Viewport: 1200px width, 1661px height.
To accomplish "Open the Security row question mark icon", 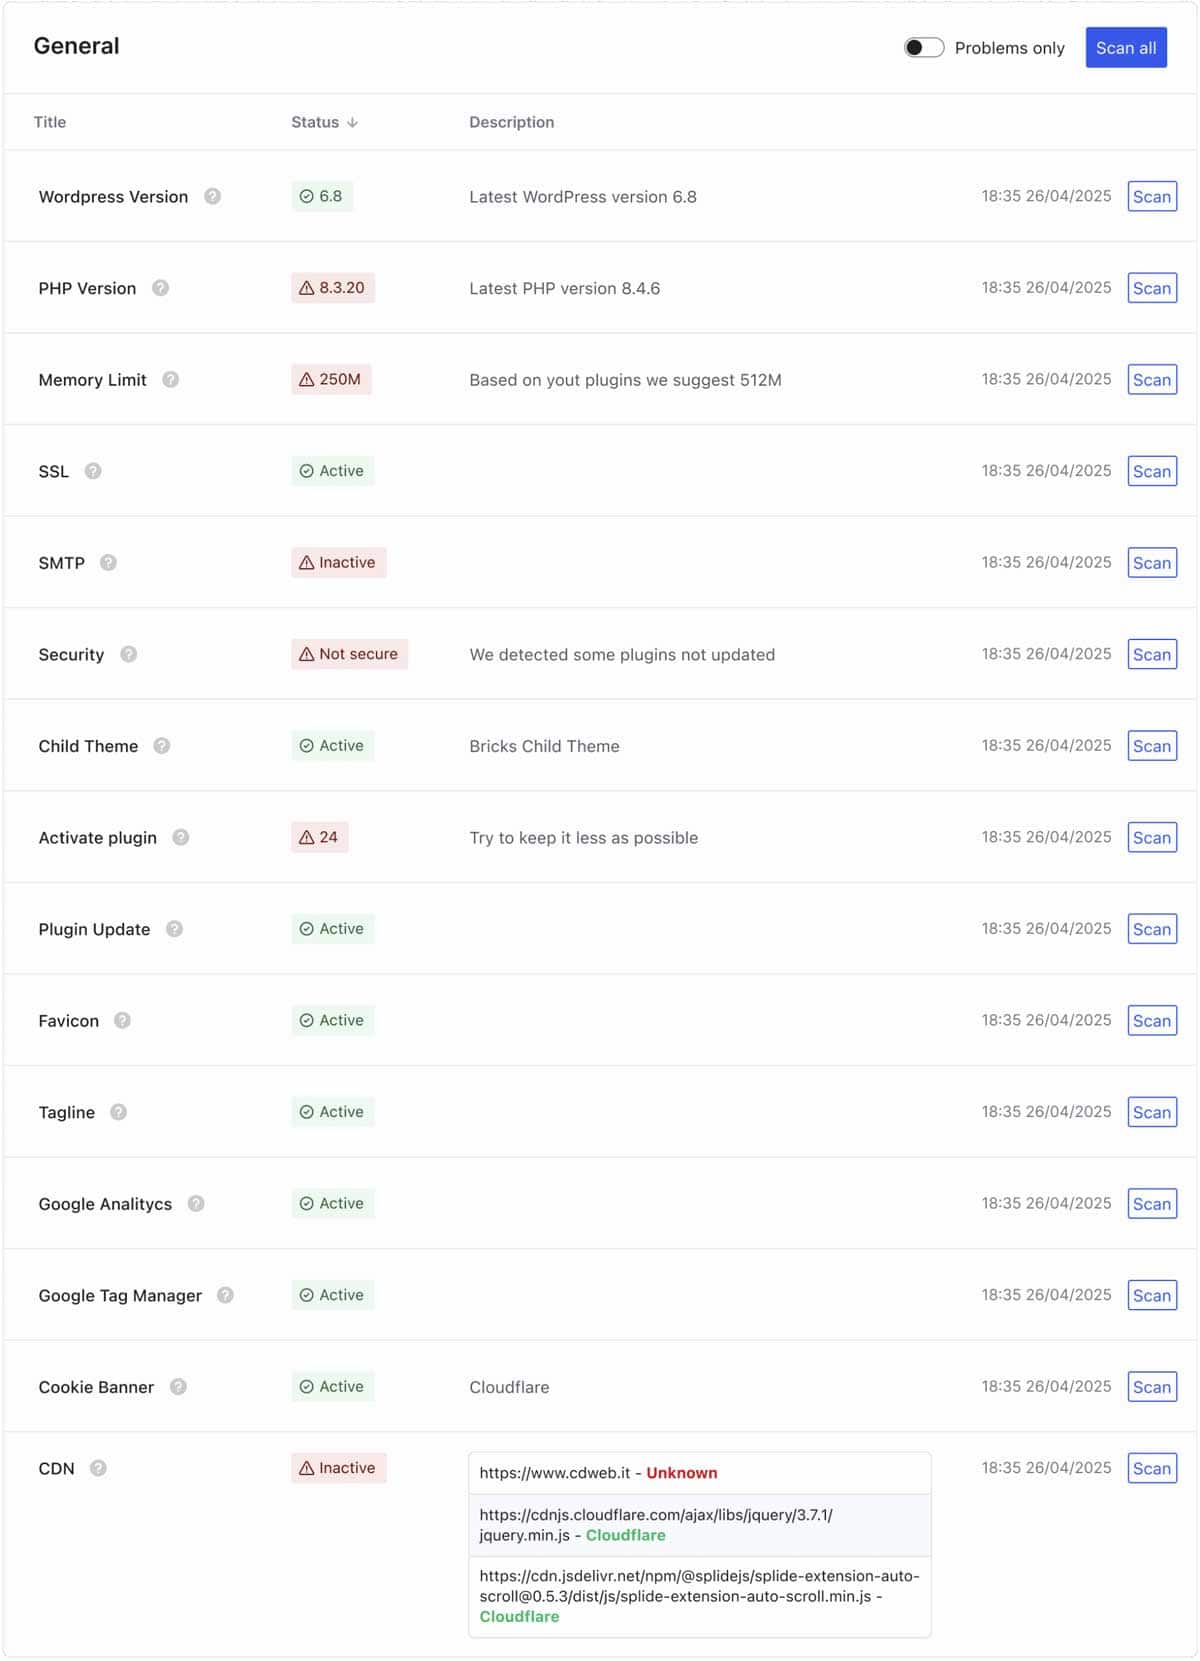I will point(128,654).
